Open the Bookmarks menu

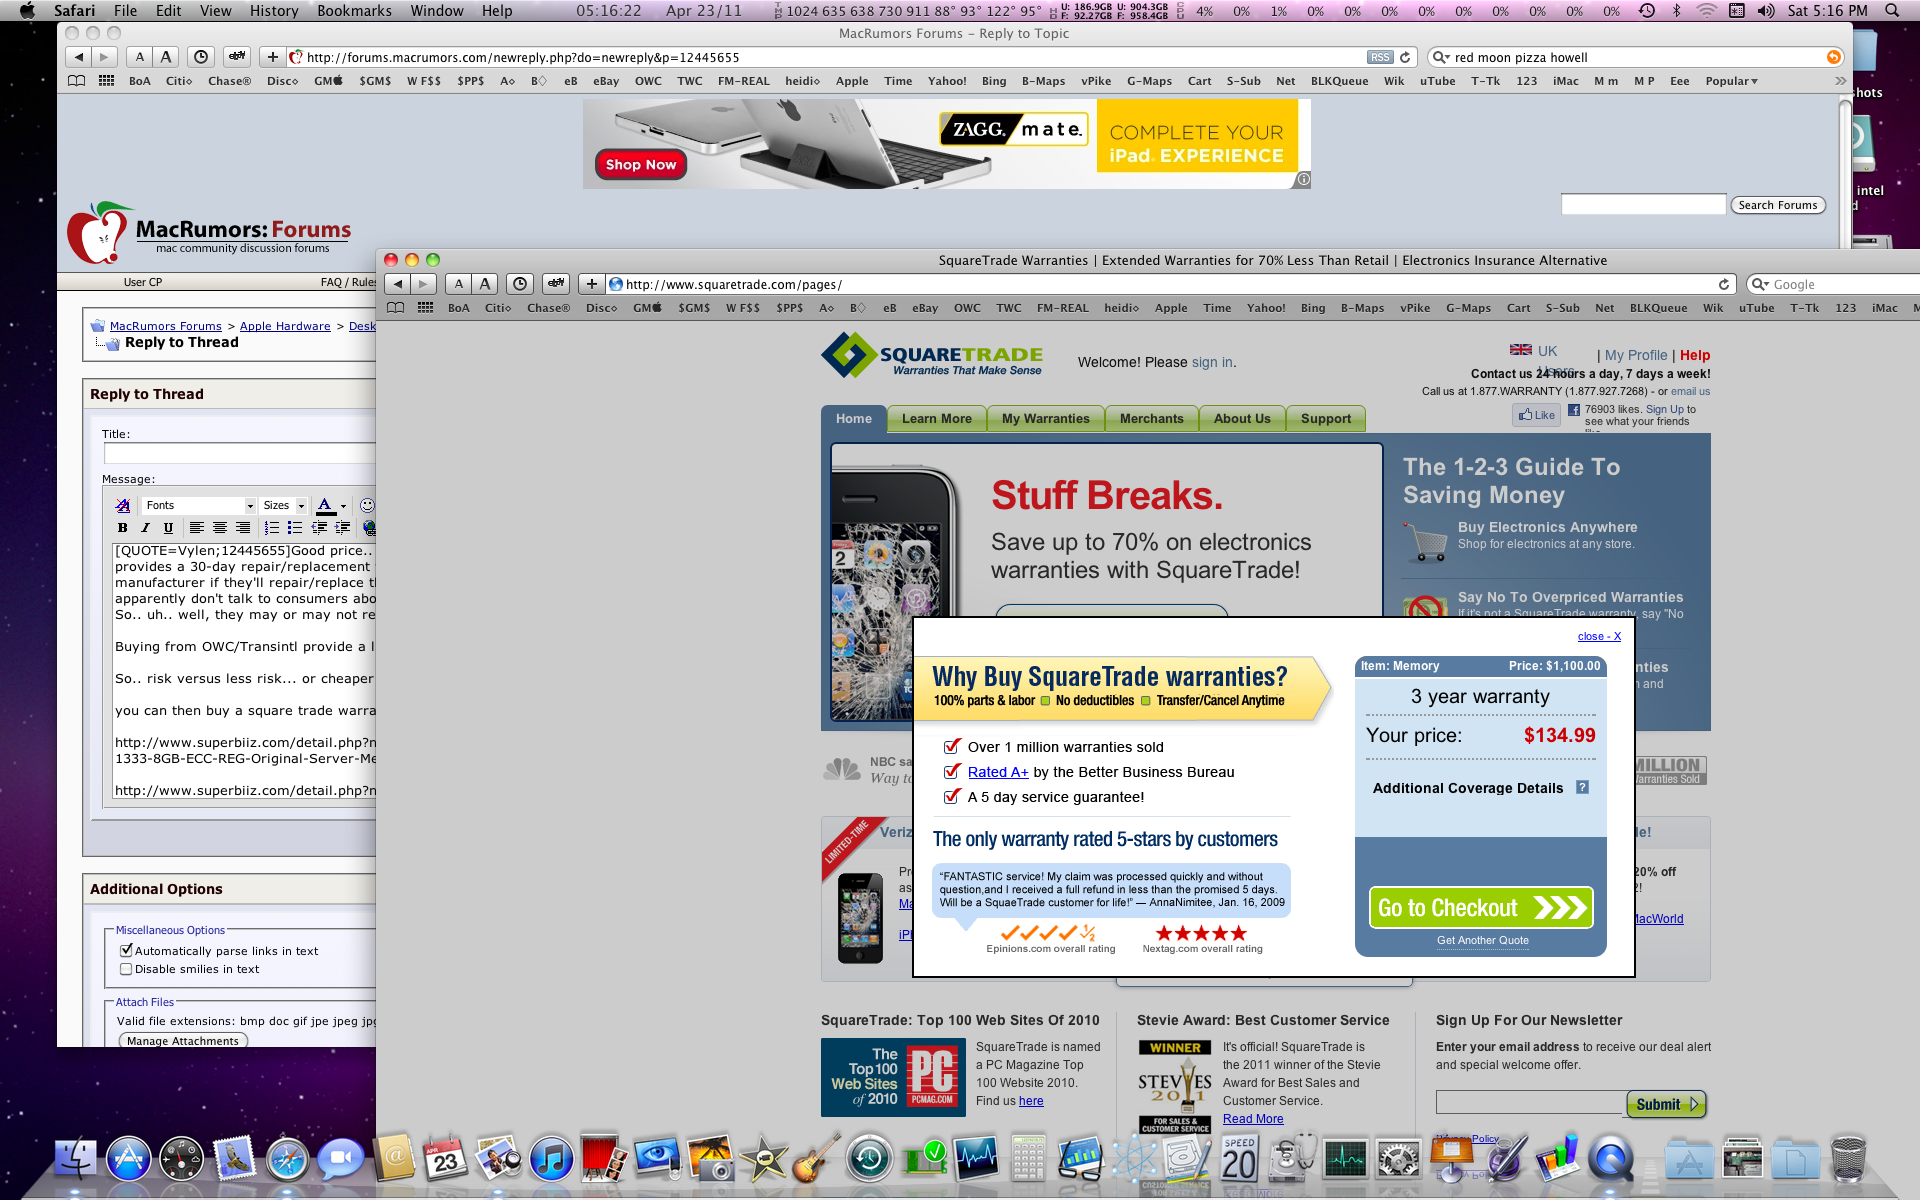(x=354, y=10)
